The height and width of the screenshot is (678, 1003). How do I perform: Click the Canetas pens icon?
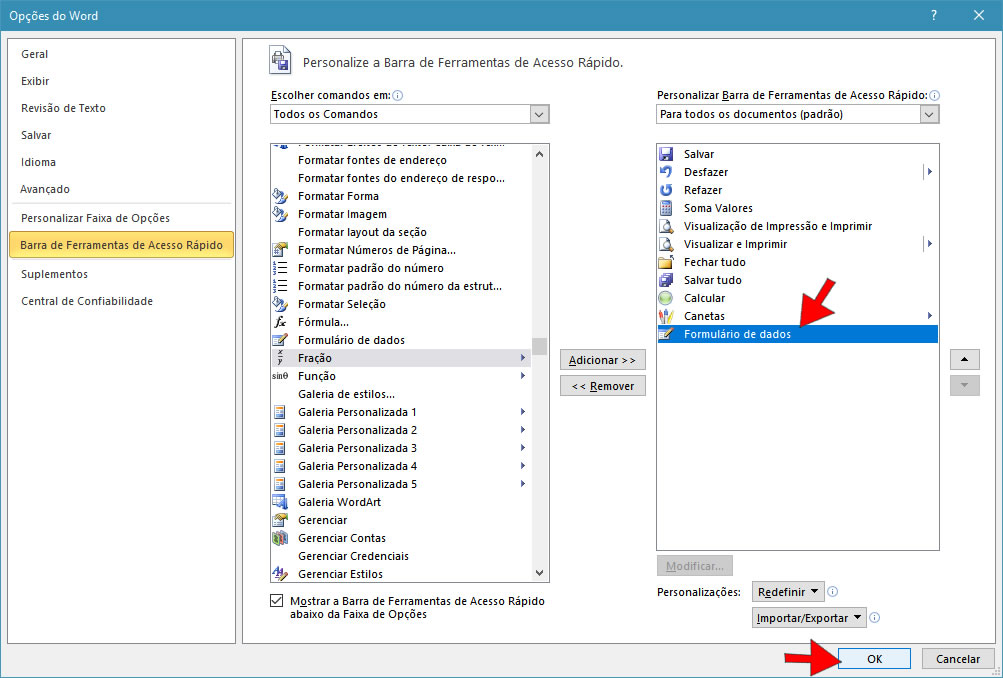pos(666,316)
